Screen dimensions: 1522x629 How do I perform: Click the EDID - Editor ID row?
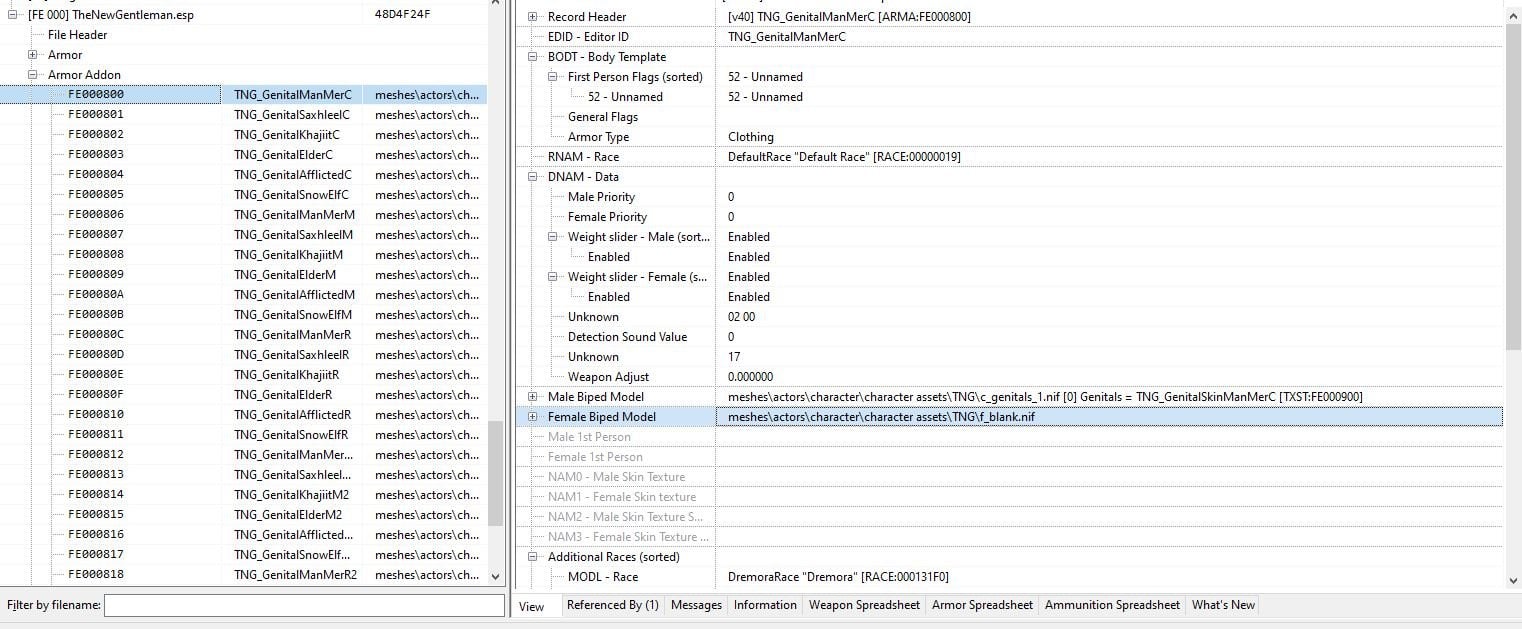pyautogui.click(x=1009, y=37)
